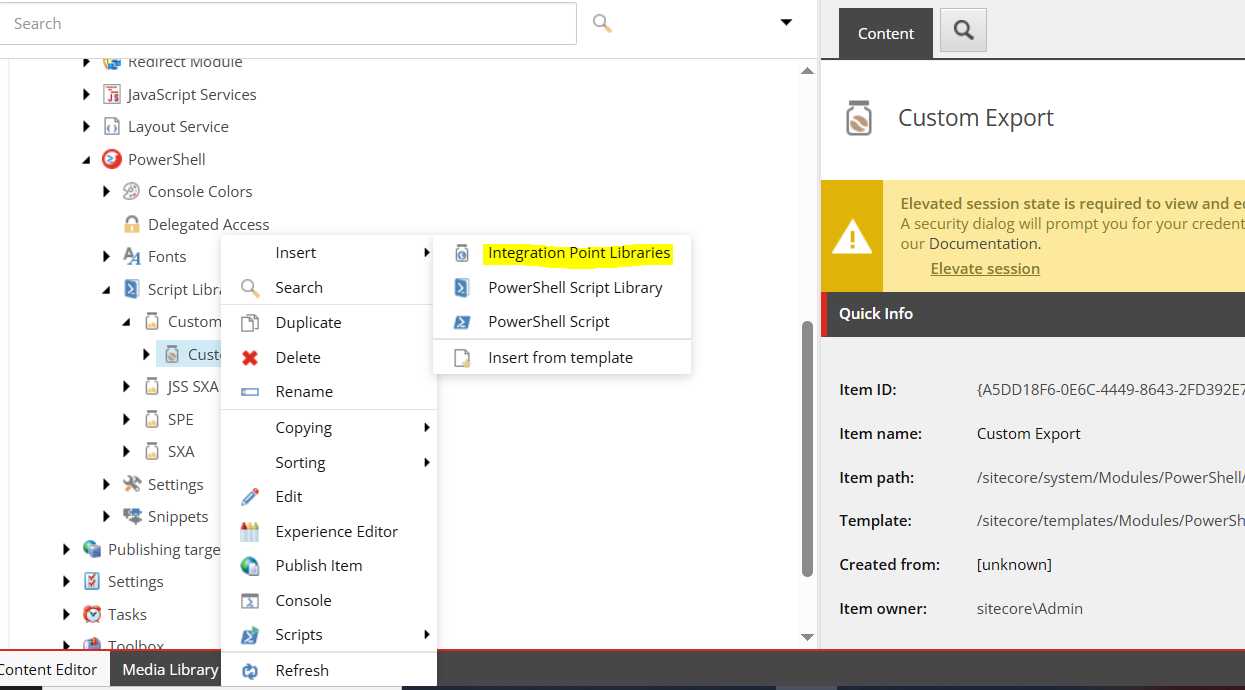Select the Fonts item icon
Image resolution: width=1245 pixels, height=690 pixels.
click(132, 256)
